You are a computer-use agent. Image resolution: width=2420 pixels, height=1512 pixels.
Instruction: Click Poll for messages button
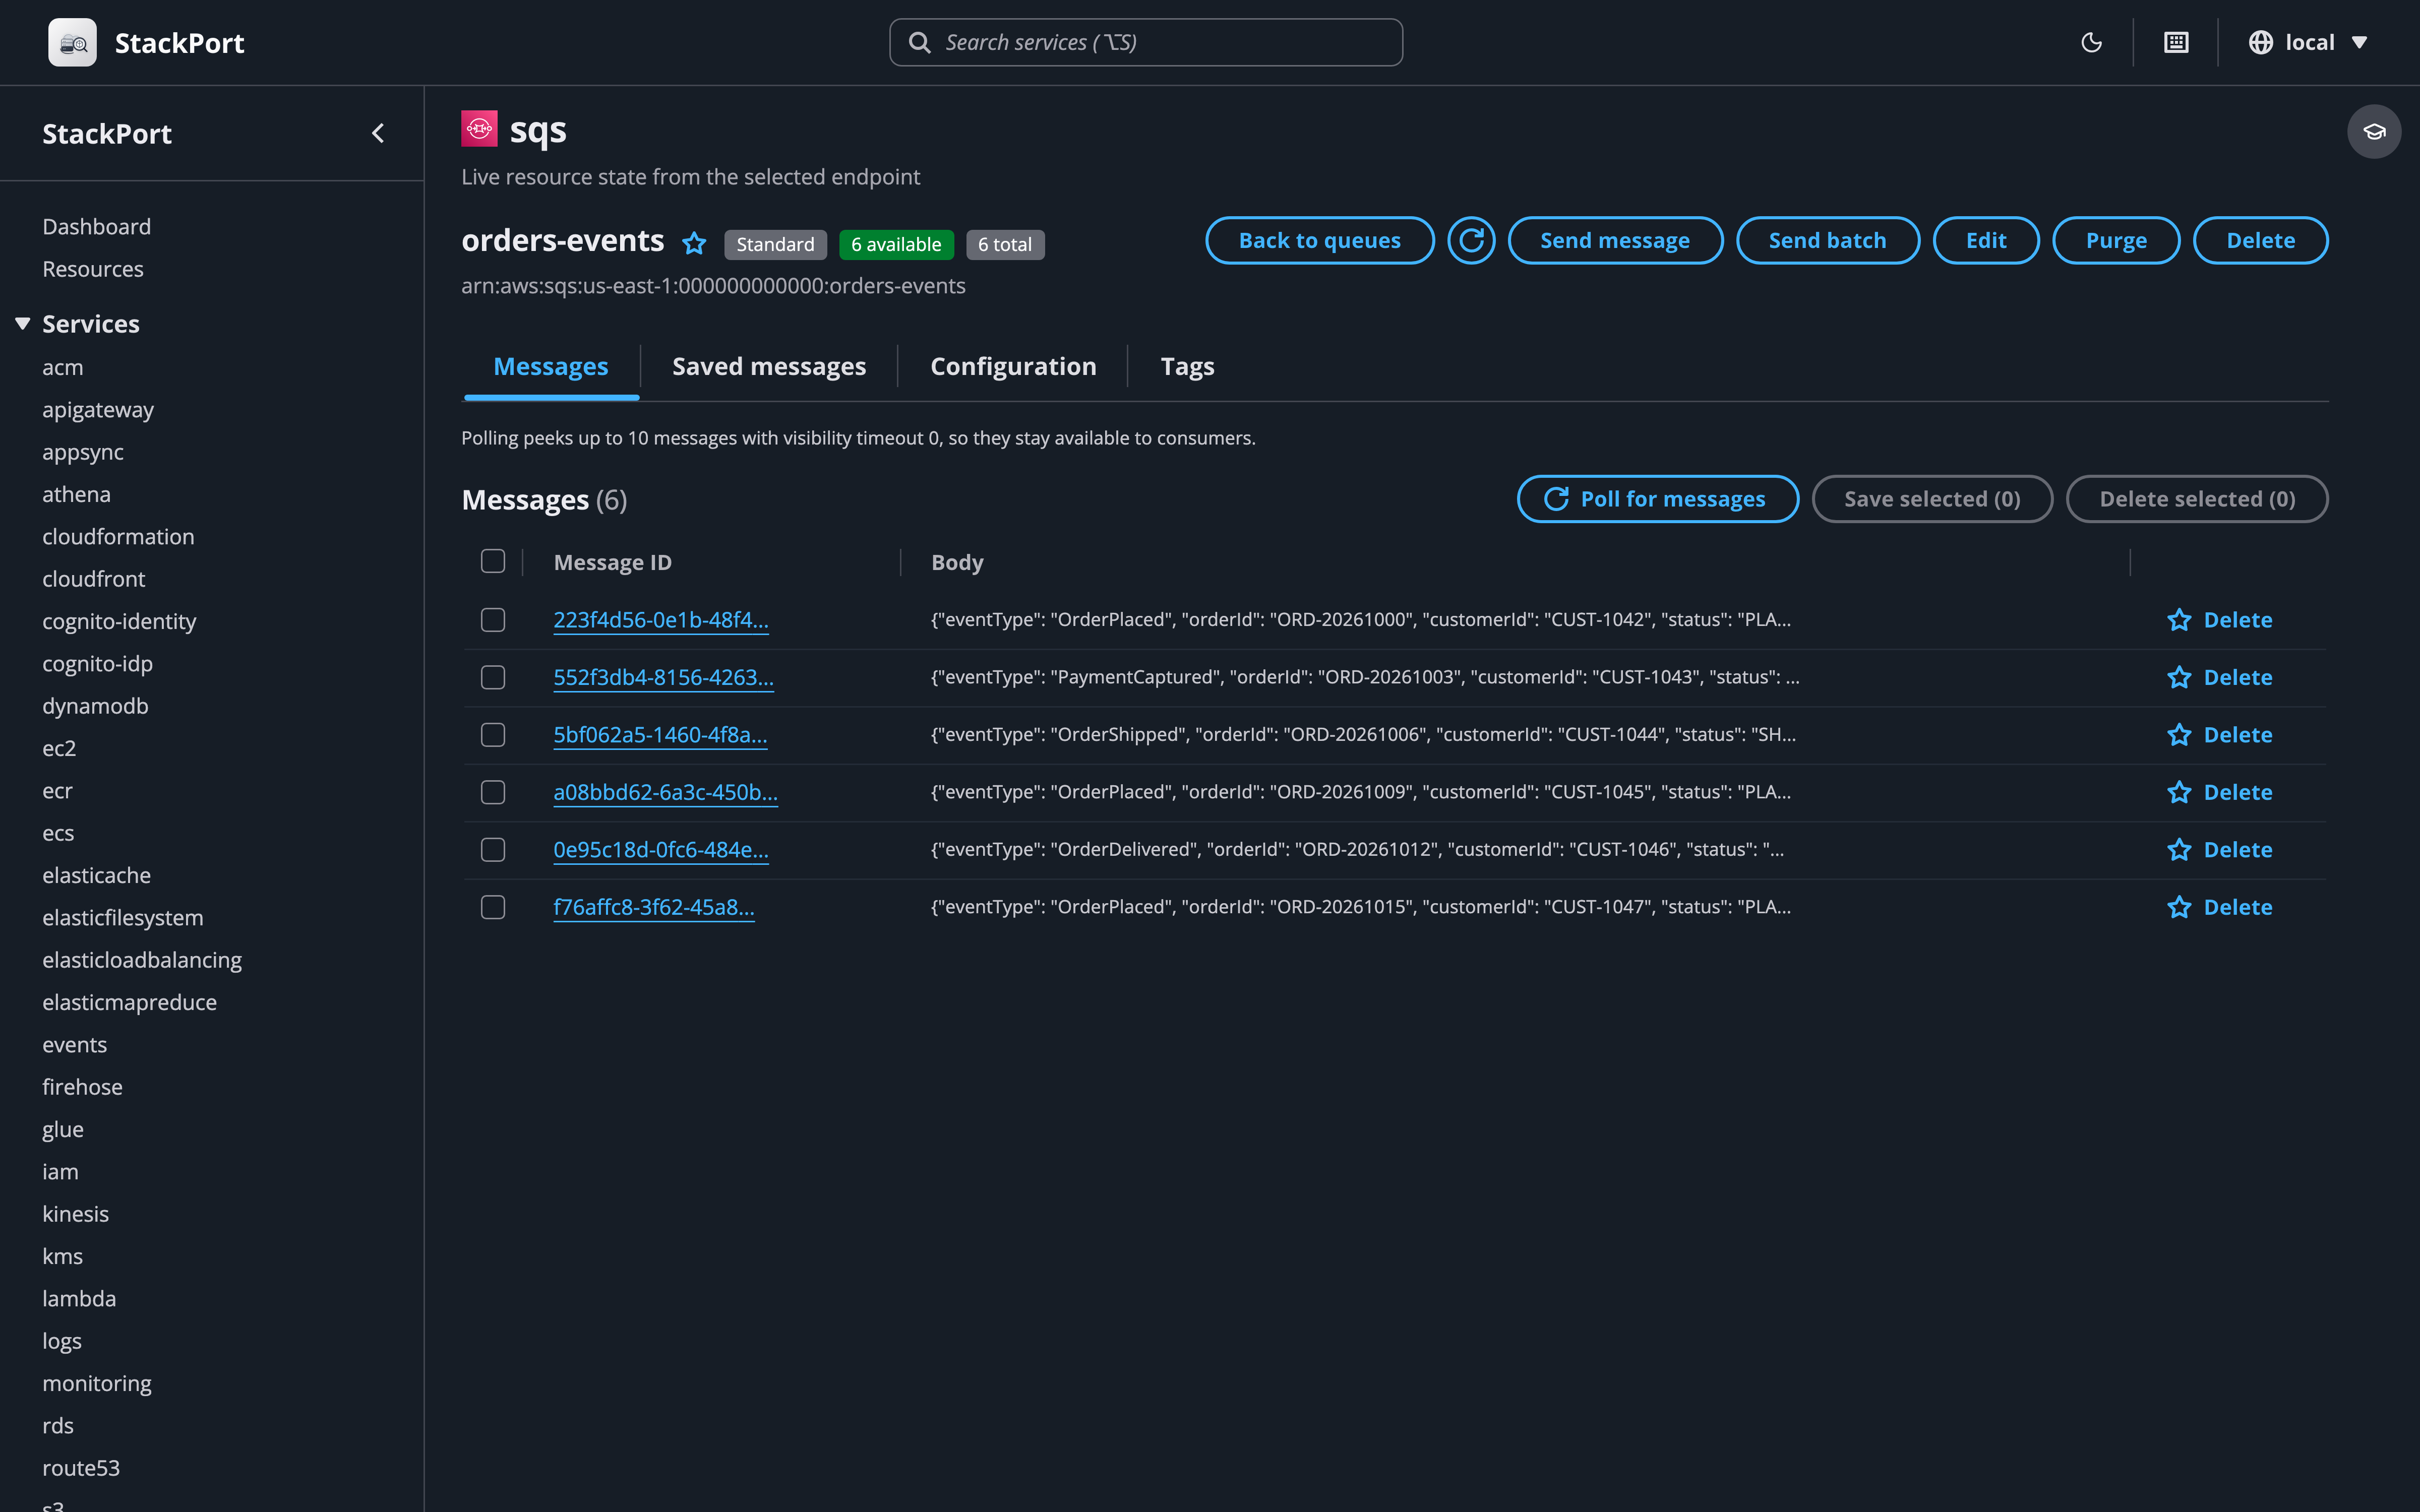coord(1657,499)
